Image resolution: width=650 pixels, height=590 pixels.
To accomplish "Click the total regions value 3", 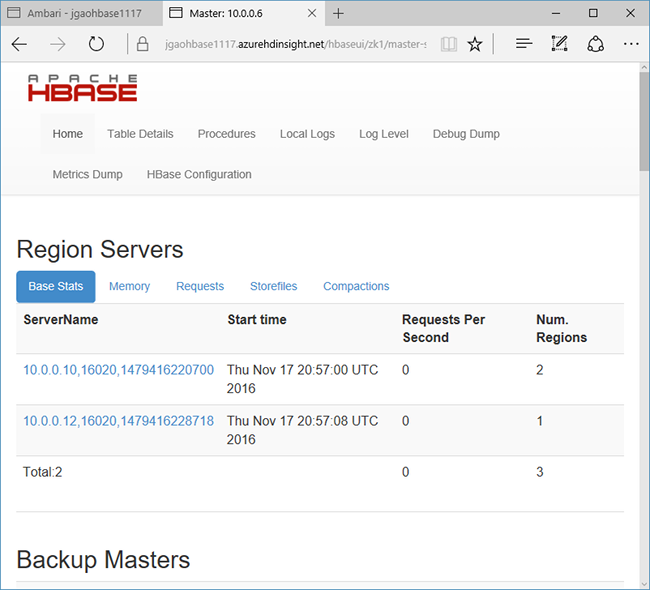I will tap(539, 472).
